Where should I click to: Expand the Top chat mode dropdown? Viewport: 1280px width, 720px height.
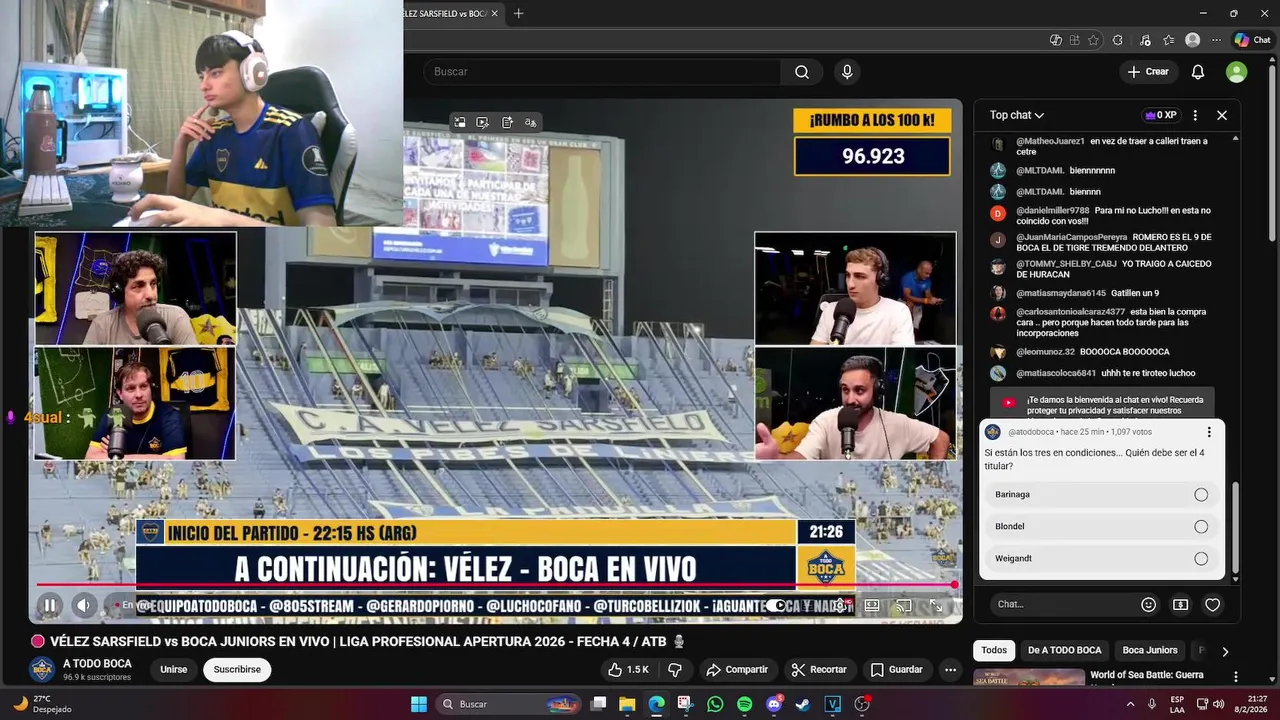[x=1017, y=115]
